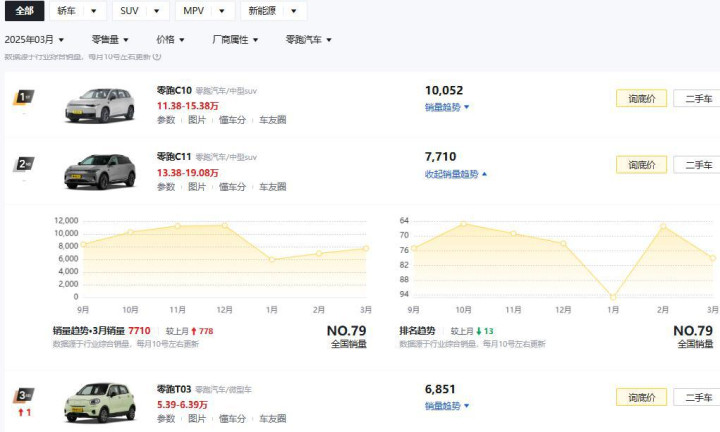Viewport: 720px width, 432px height.
Task: Open 车友圈 for 零跑T03
Action: [273, 419]
